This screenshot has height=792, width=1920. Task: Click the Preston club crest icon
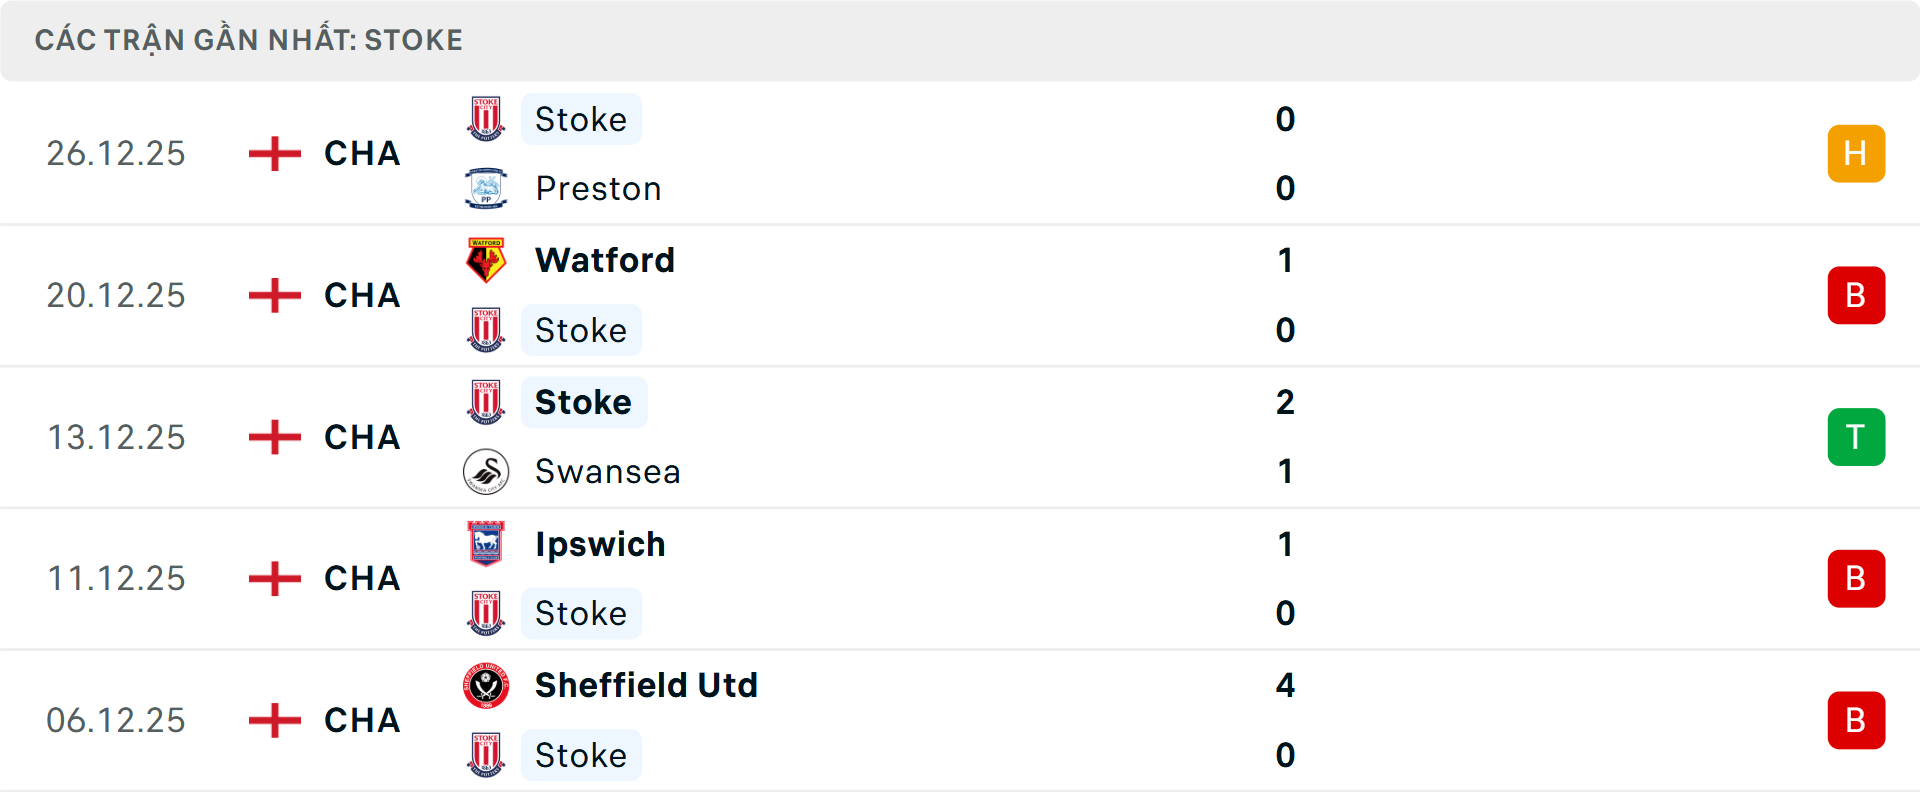[486, 188]
